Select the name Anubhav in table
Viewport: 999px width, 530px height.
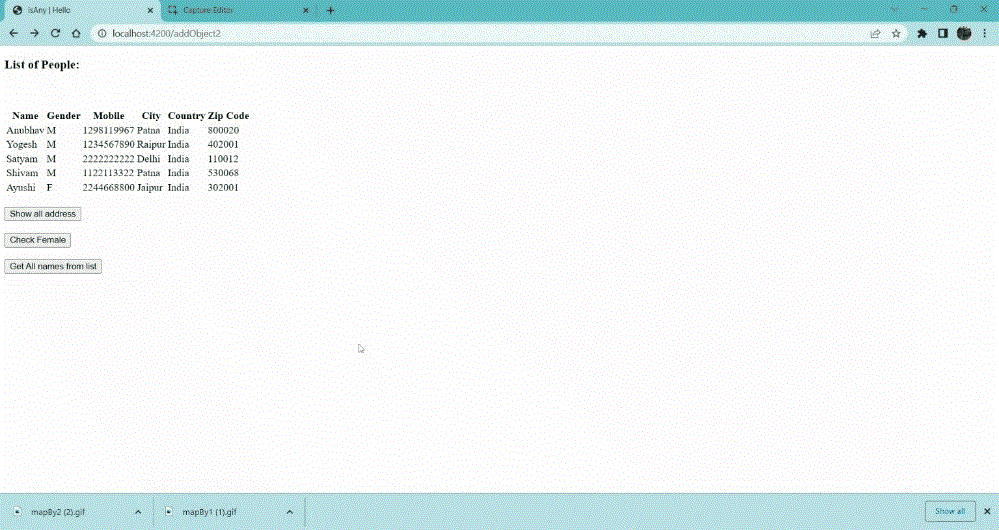point(25,130)
